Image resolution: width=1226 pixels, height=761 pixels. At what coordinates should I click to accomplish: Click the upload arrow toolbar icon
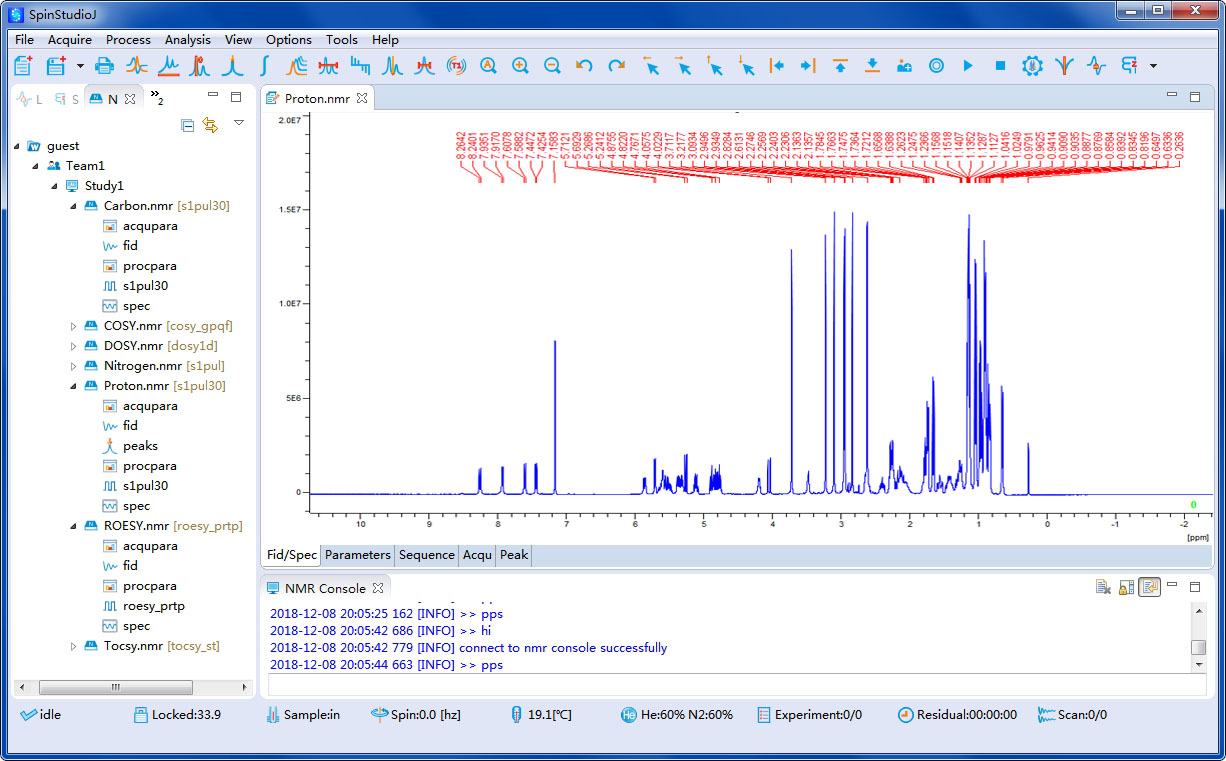coord(840,66)
